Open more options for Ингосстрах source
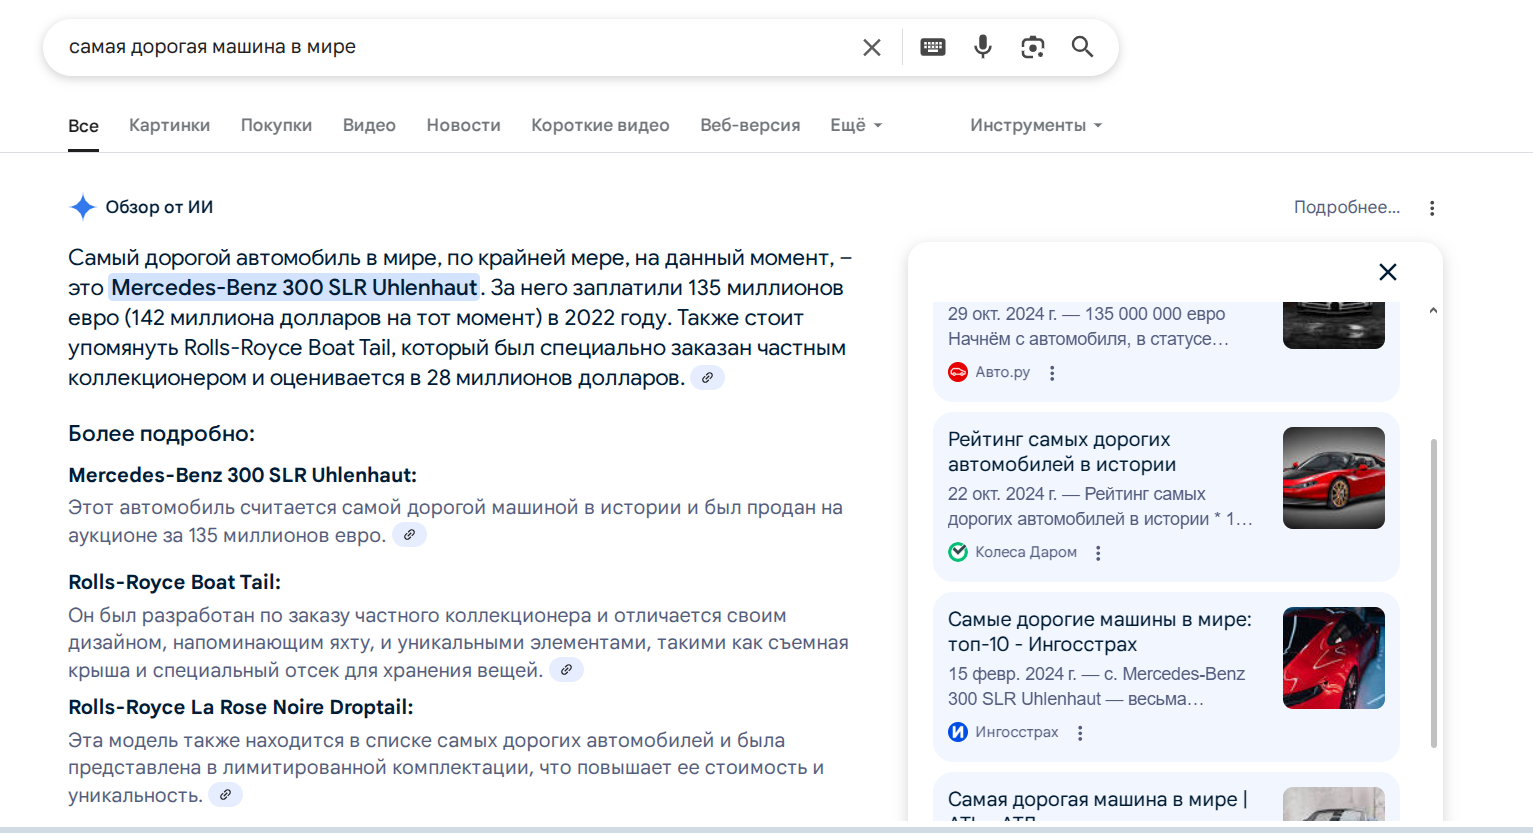This screenshot has width=1533, height=835. (x=1080, y=733)
